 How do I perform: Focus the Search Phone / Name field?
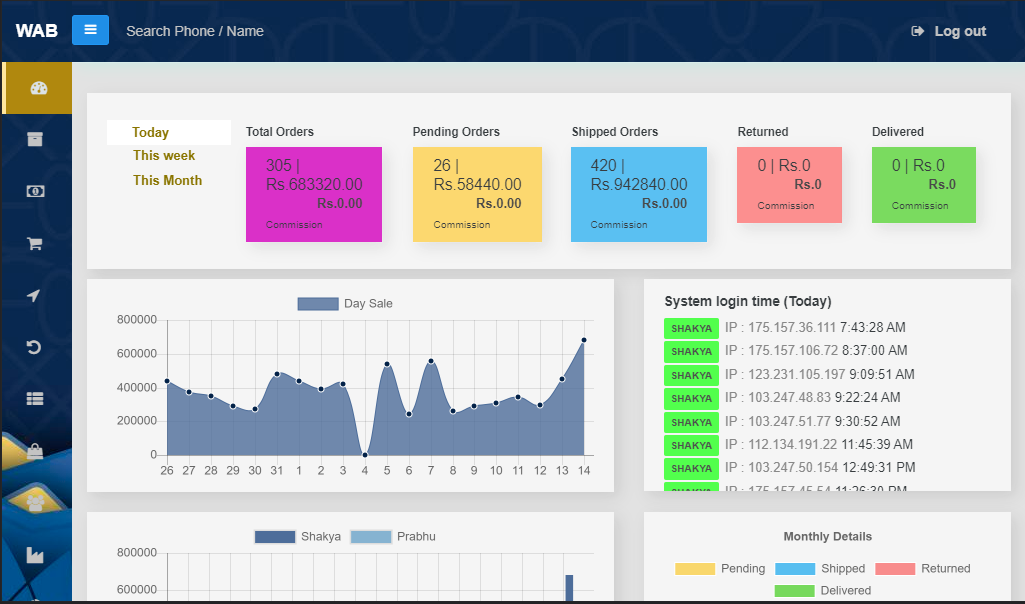[195, 31]
